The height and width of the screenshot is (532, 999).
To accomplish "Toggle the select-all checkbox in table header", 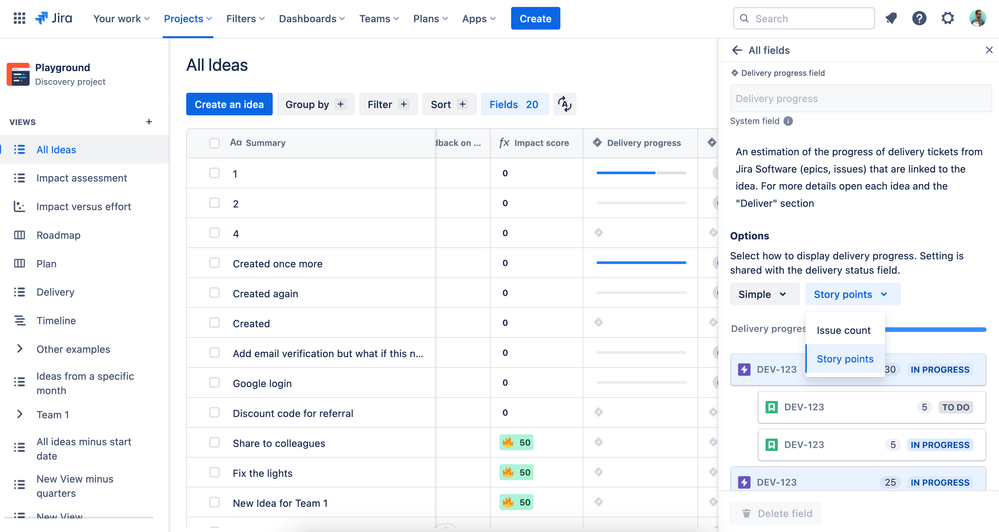I will [214, 143].
